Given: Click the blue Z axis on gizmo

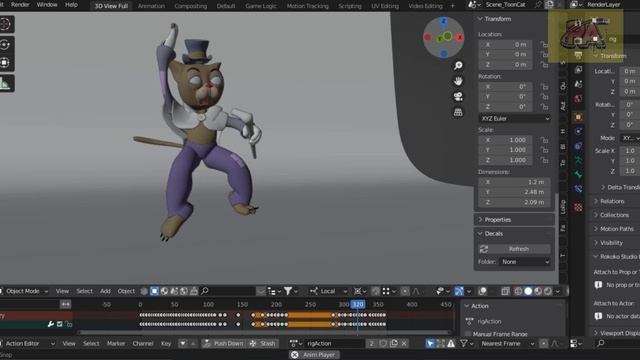Looking at the screenshot, I should (444, 21).
